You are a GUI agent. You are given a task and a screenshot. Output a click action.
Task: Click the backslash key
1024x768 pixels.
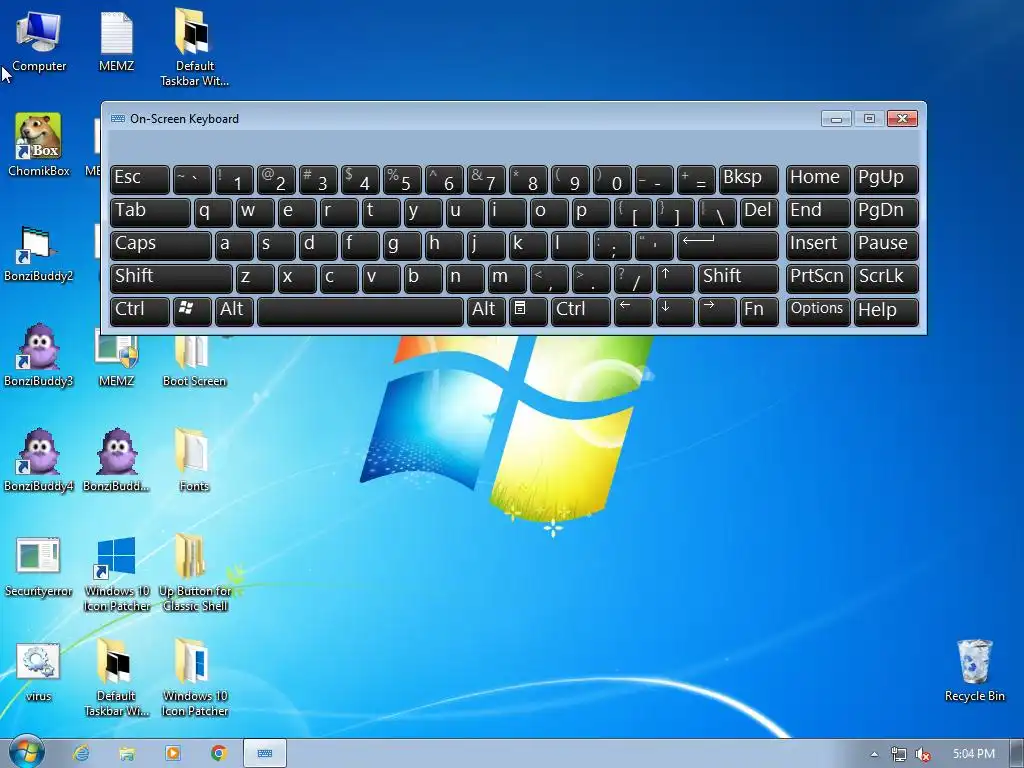[717, 212]
